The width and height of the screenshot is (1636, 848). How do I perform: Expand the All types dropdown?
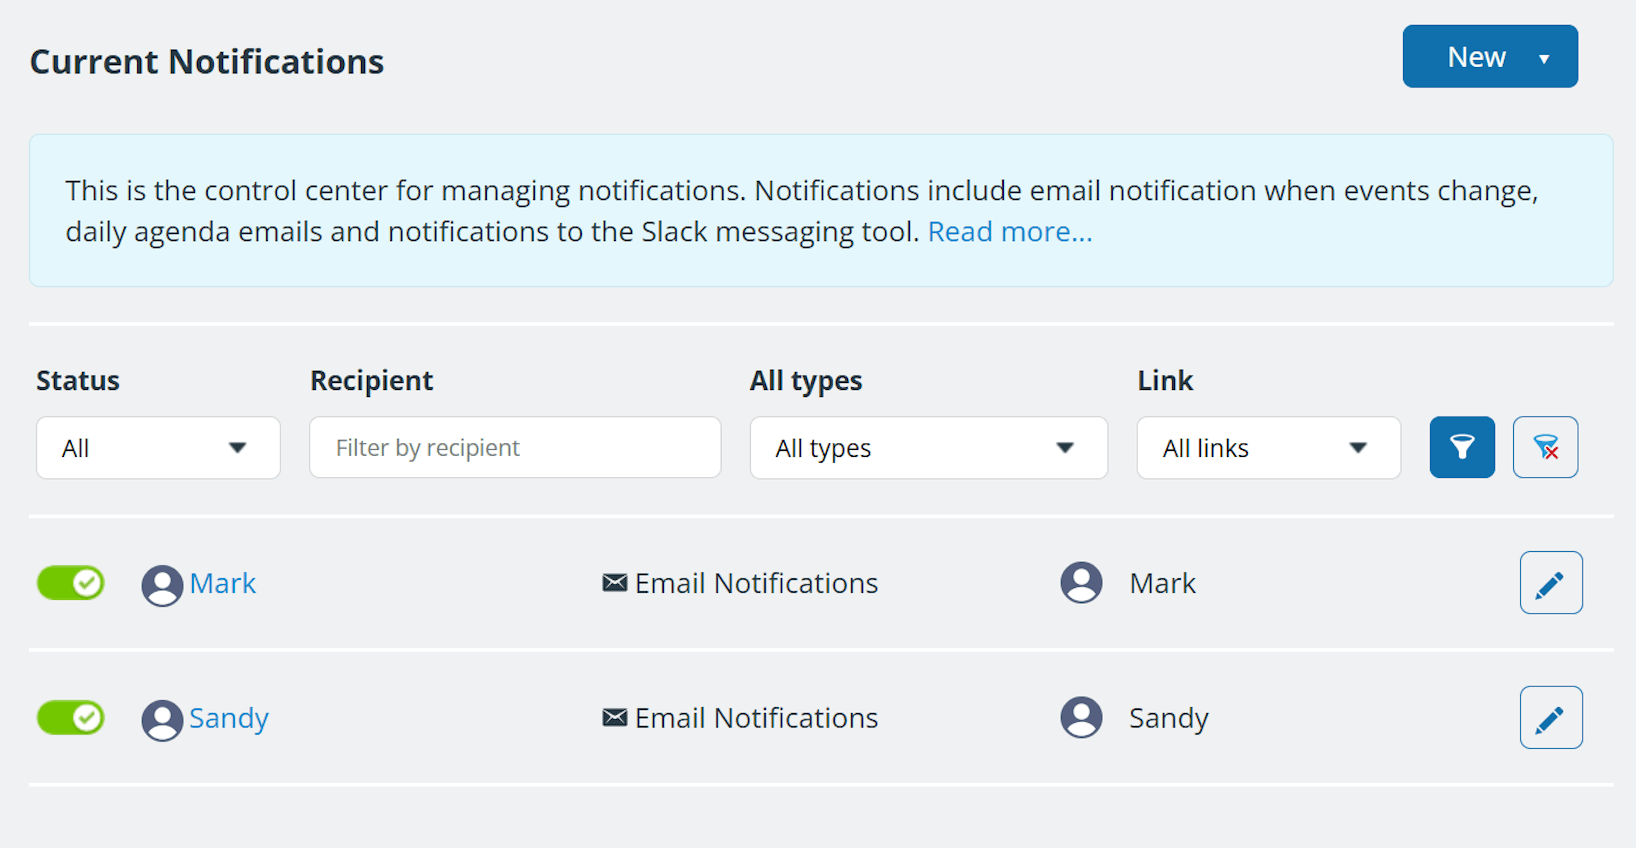928,448
